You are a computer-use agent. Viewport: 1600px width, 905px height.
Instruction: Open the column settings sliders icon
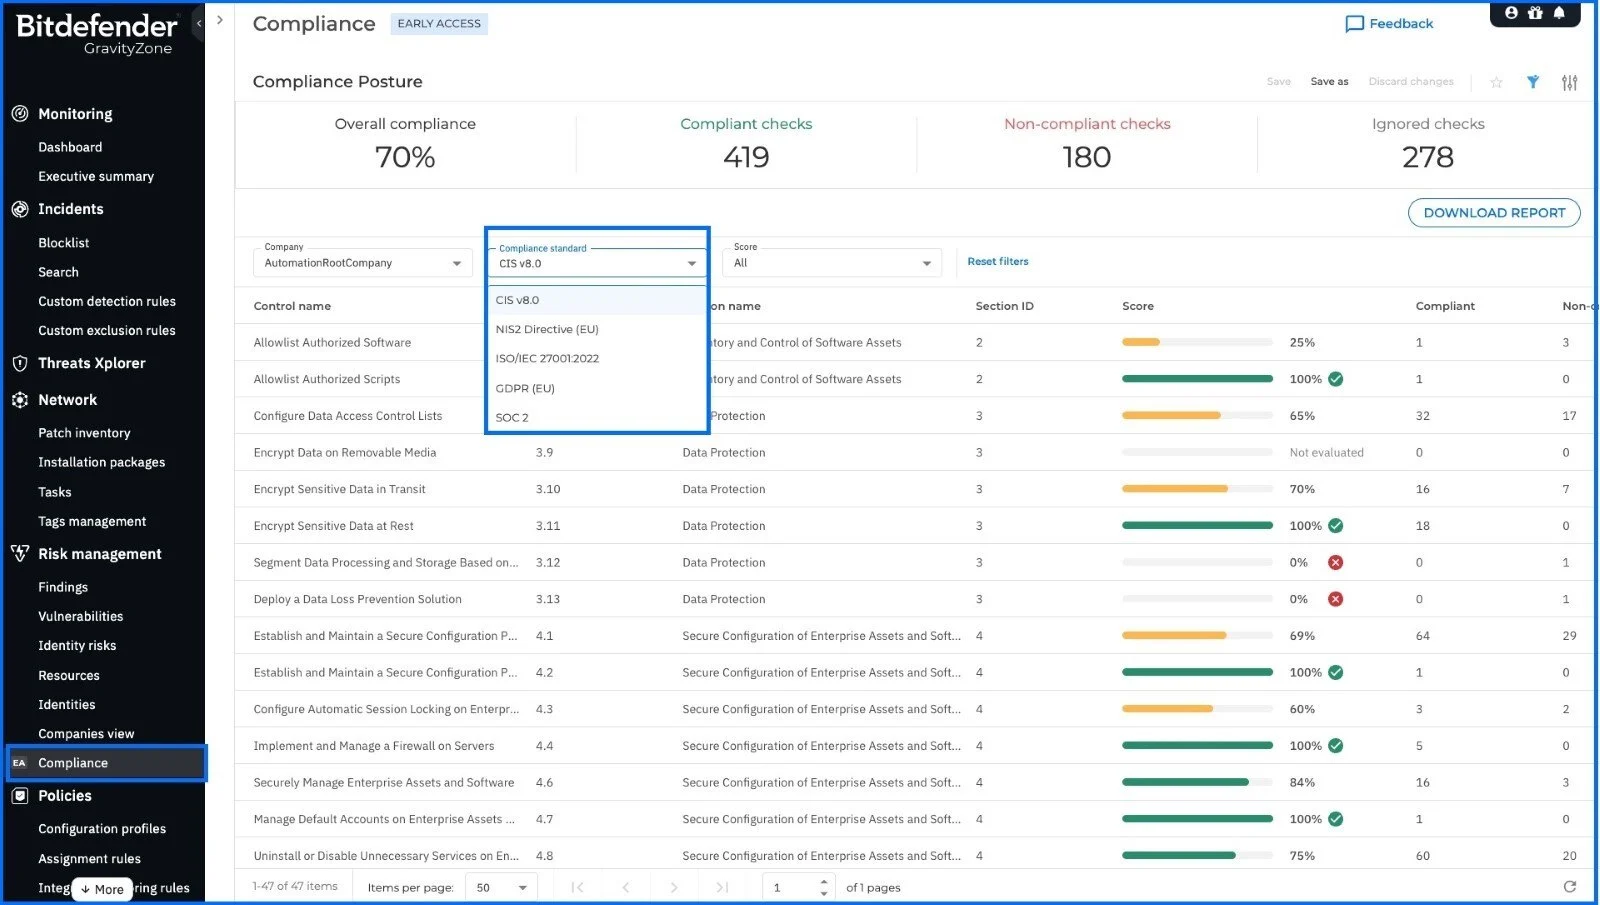pos(1569,83)
